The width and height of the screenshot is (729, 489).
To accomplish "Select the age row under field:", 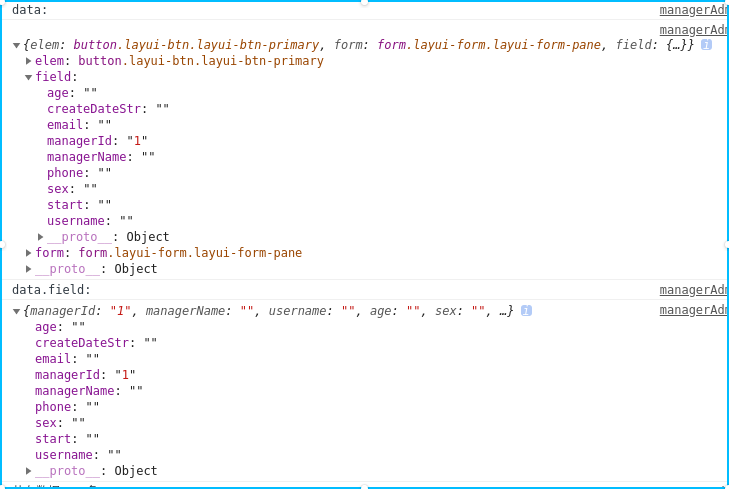I will (x=72, y=93).
